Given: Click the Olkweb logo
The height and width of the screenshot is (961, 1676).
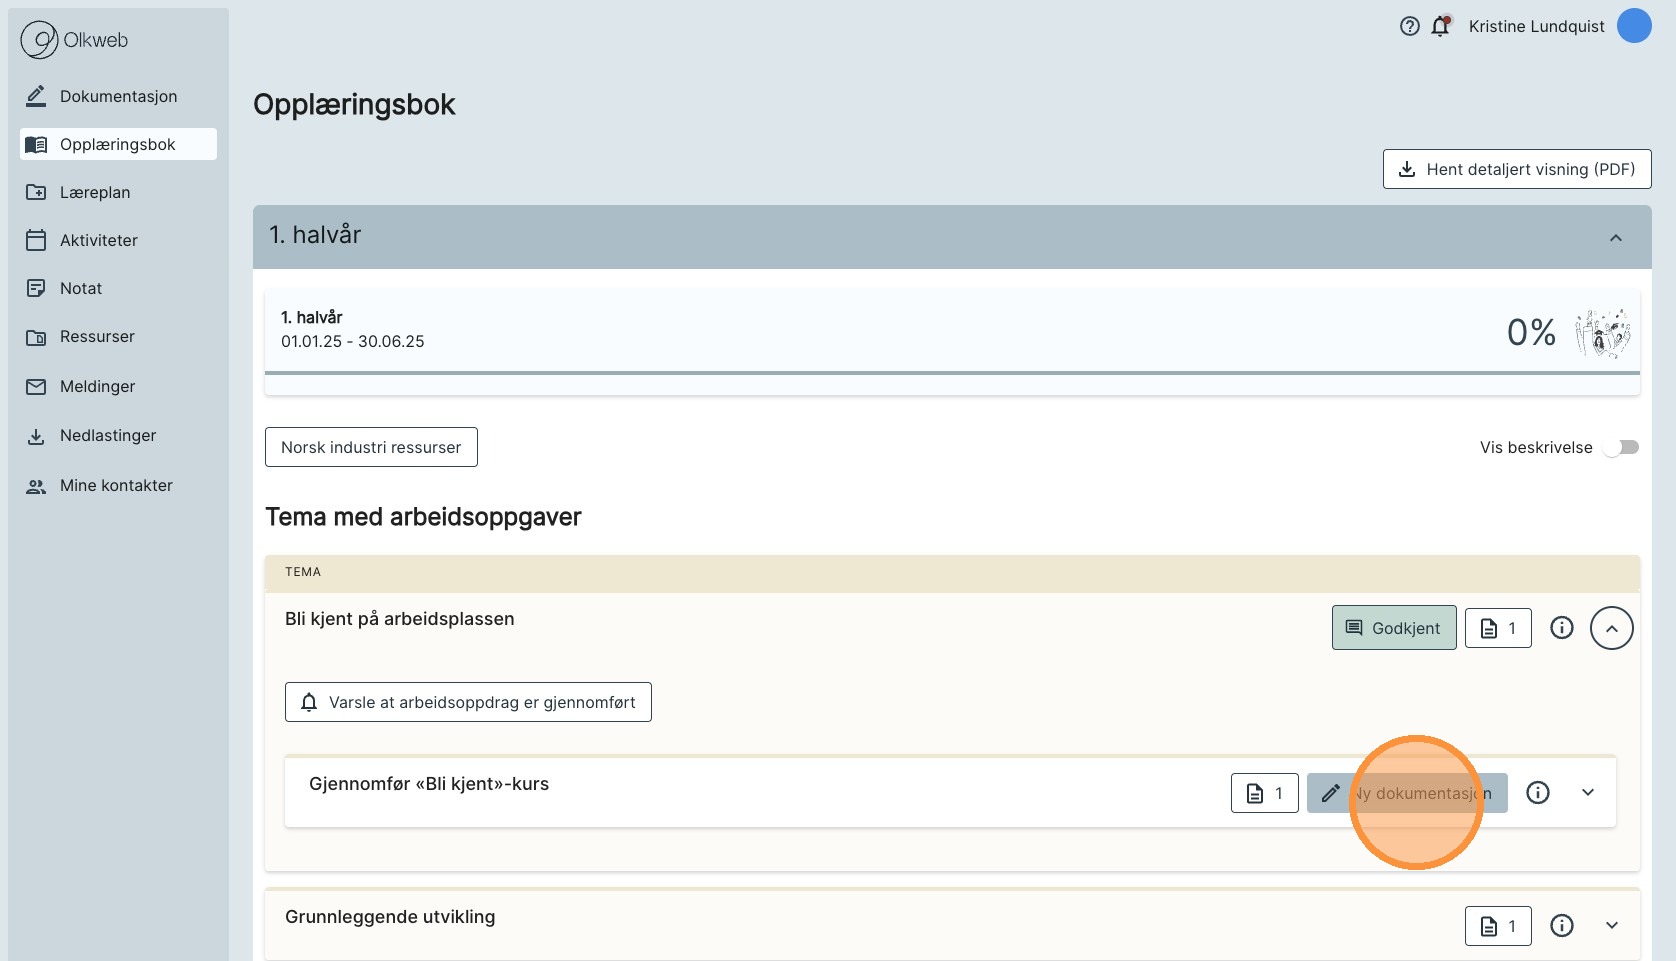Looking at the screenshot, I should pos(75,40).
